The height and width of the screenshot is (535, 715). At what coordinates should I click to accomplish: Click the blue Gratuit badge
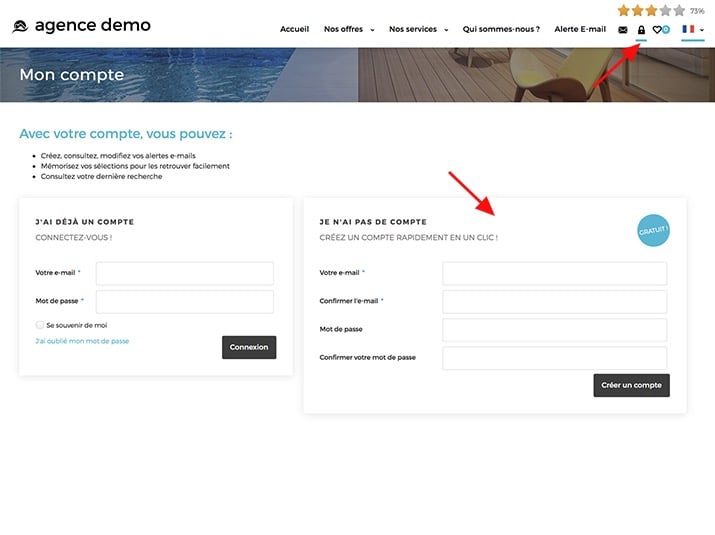pos(653,229)
